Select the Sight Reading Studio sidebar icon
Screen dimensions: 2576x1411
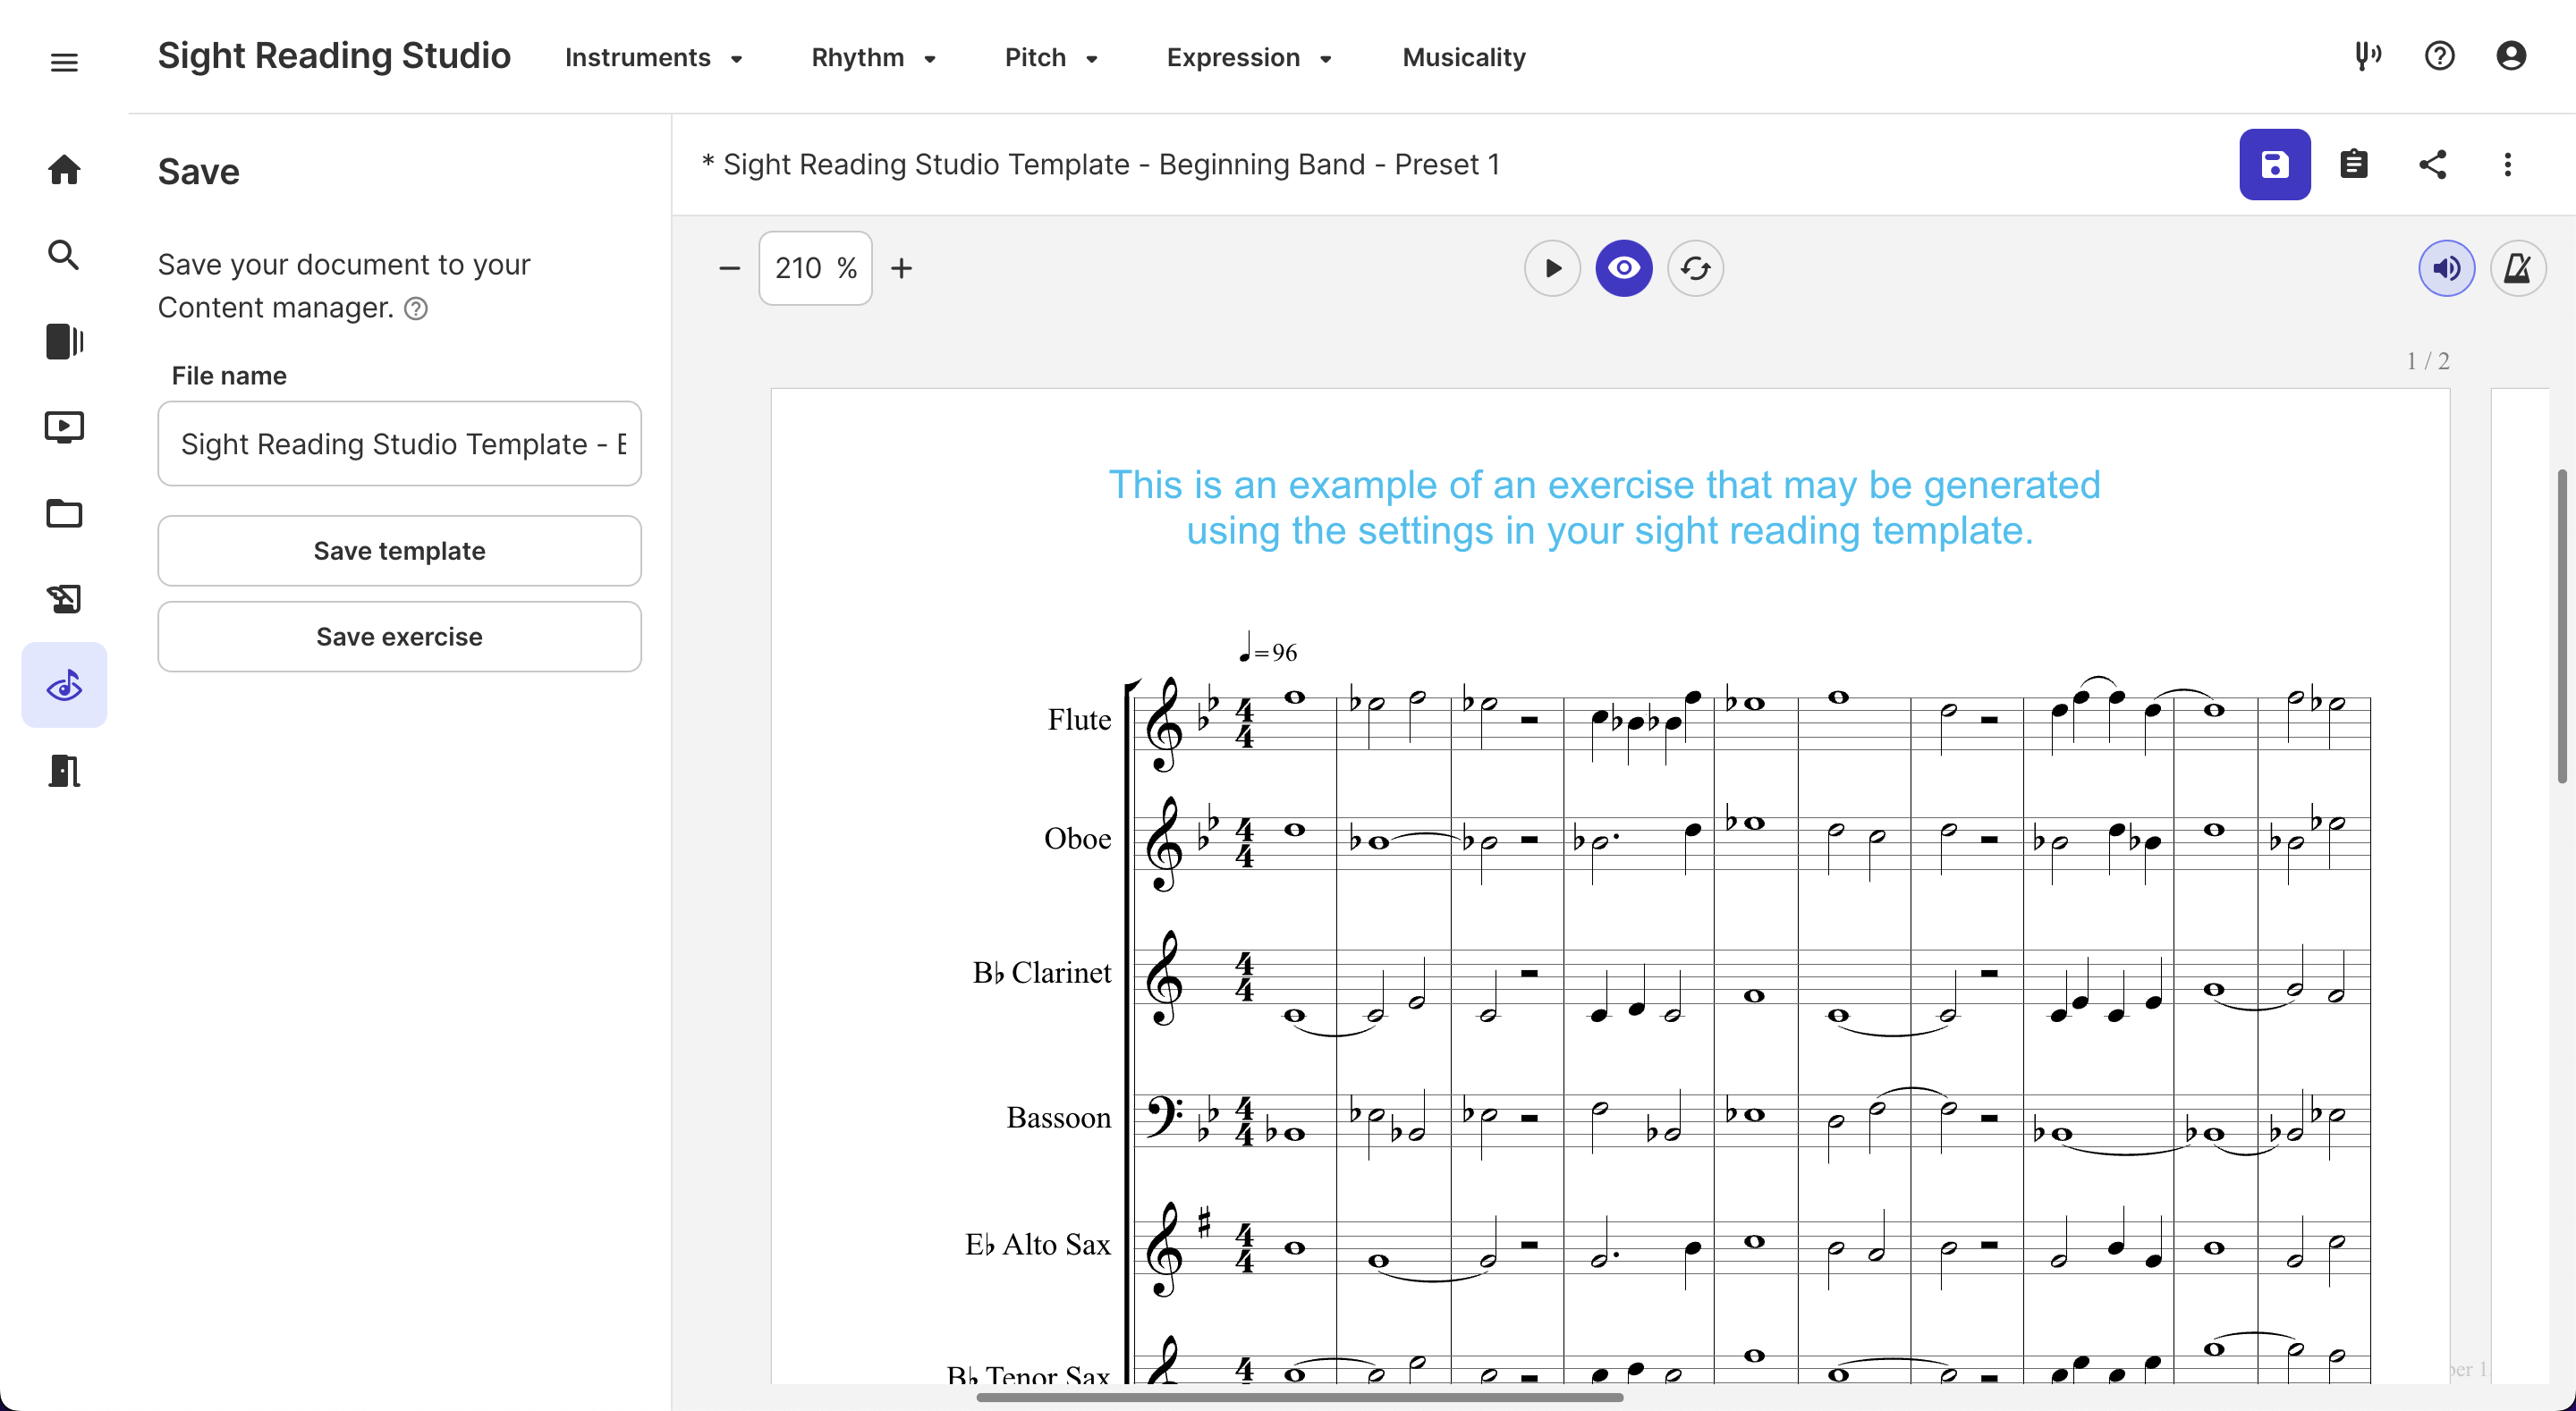pyautogui.click(x=63, y=685)
